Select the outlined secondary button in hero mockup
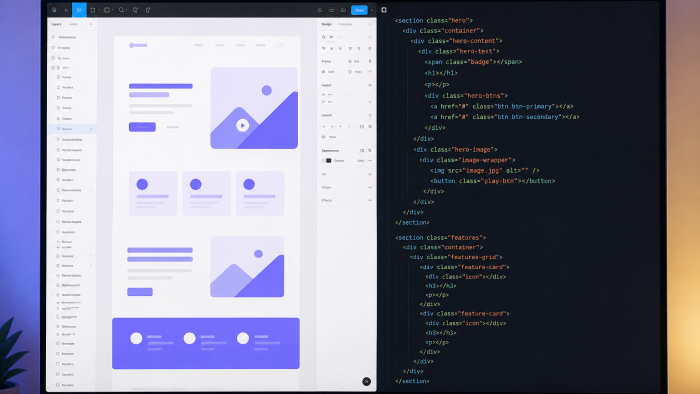Viewport: 700px width, 394px height. tap(173, 127)
